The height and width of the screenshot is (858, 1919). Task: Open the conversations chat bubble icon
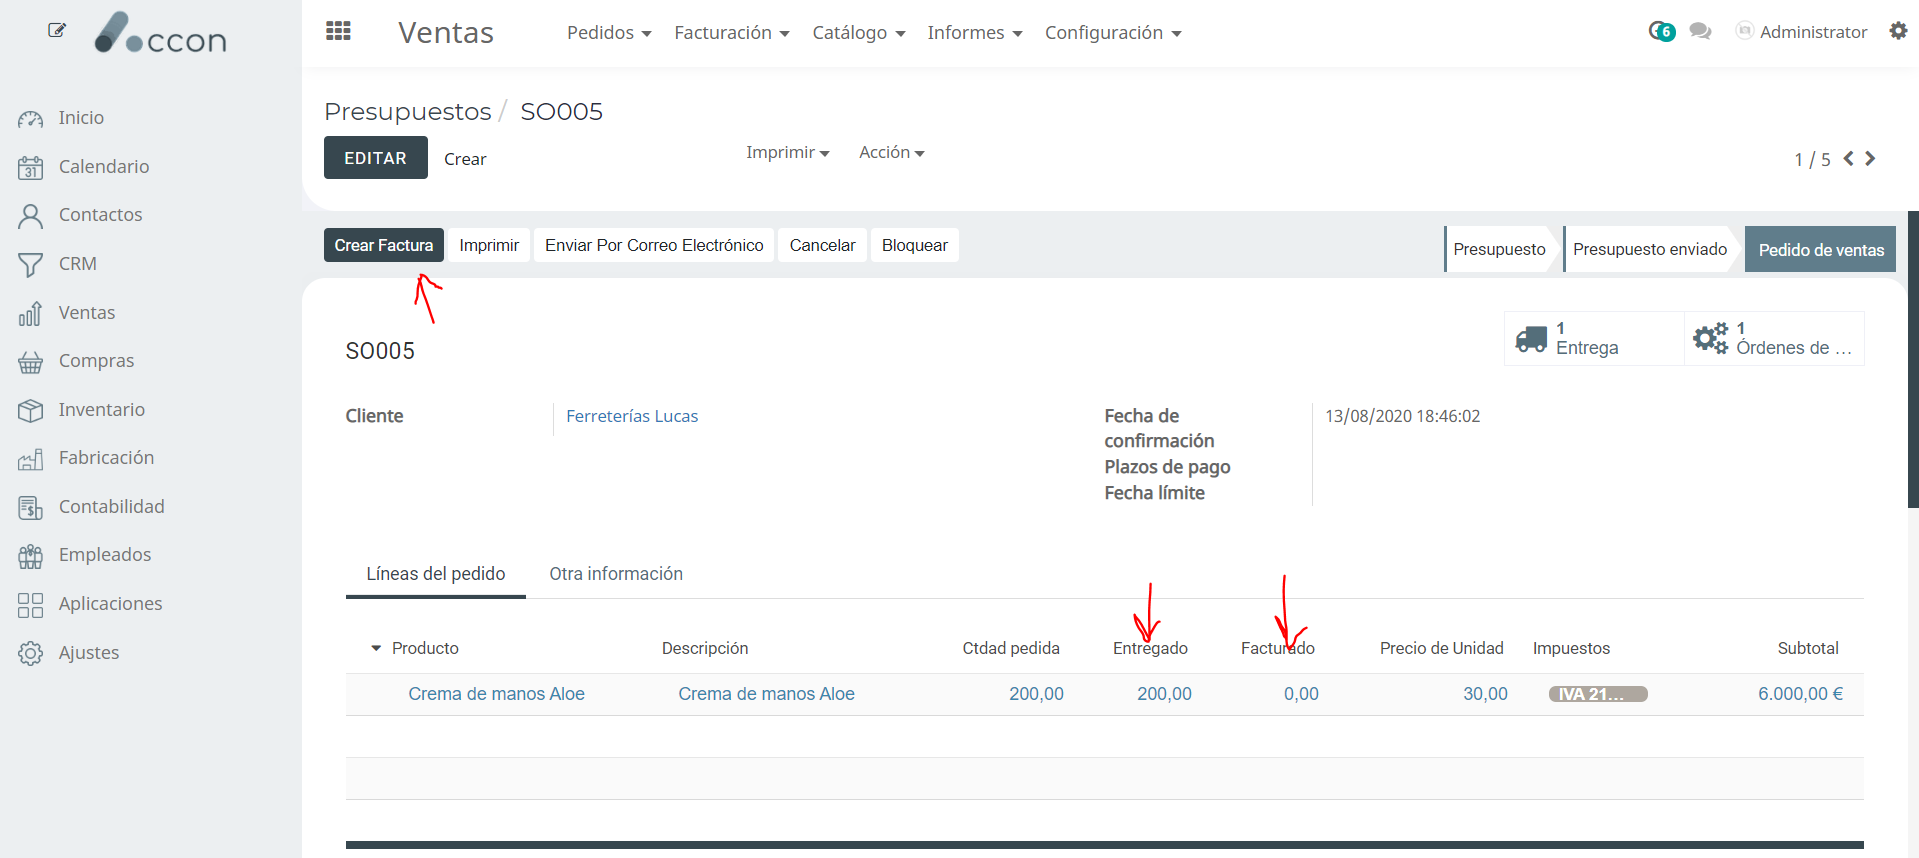[x=1700, y=32]
